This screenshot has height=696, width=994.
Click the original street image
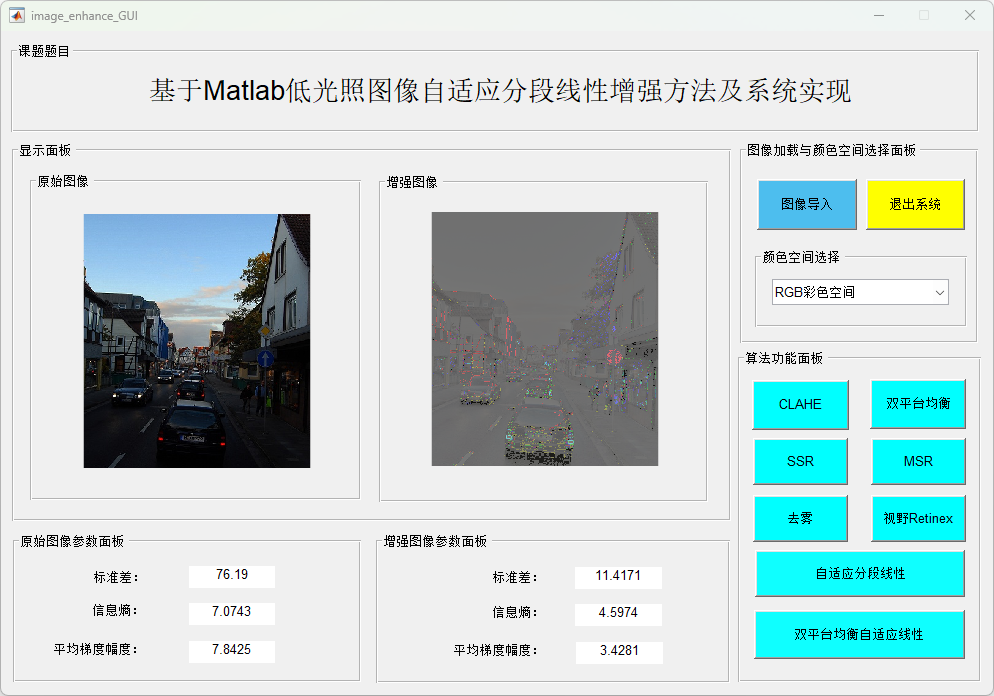(196, 340)
